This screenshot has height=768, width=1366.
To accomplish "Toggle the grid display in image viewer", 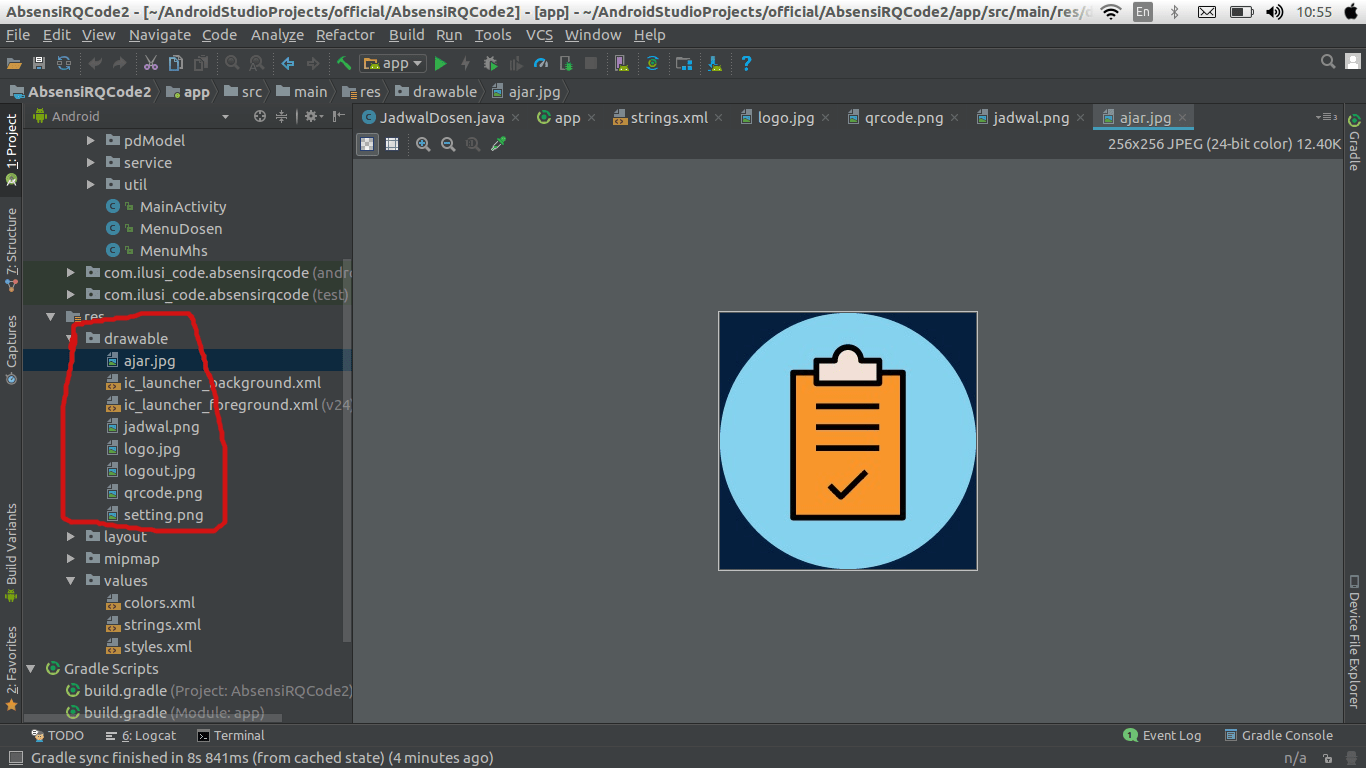I will [392, 144].
